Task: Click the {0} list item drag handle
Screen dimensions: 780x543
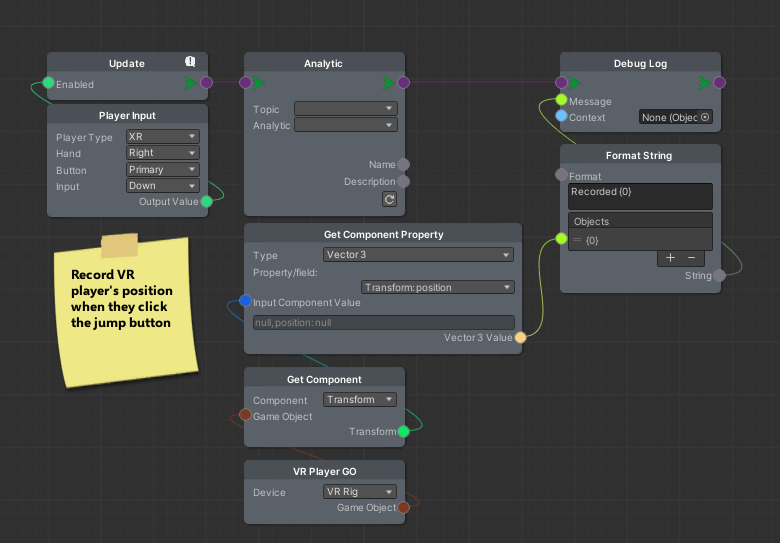Action: (x=577, y=240)
